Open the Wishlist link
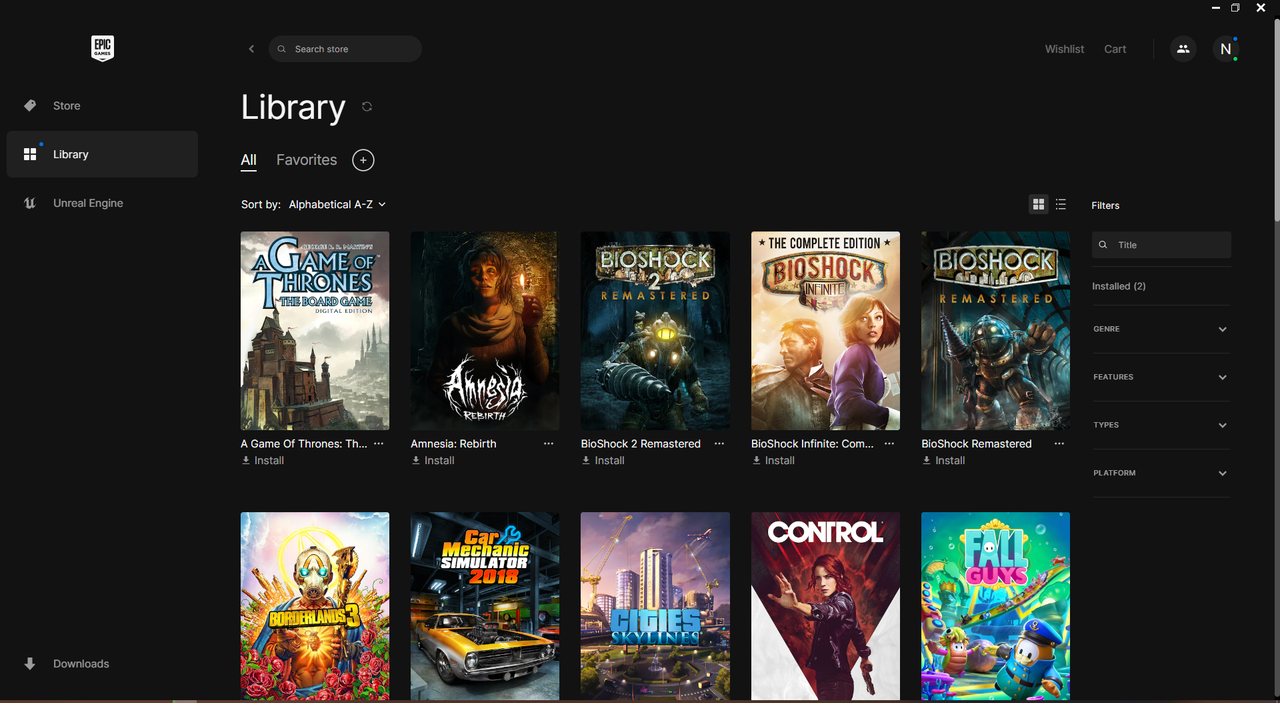 point(1064,49)
